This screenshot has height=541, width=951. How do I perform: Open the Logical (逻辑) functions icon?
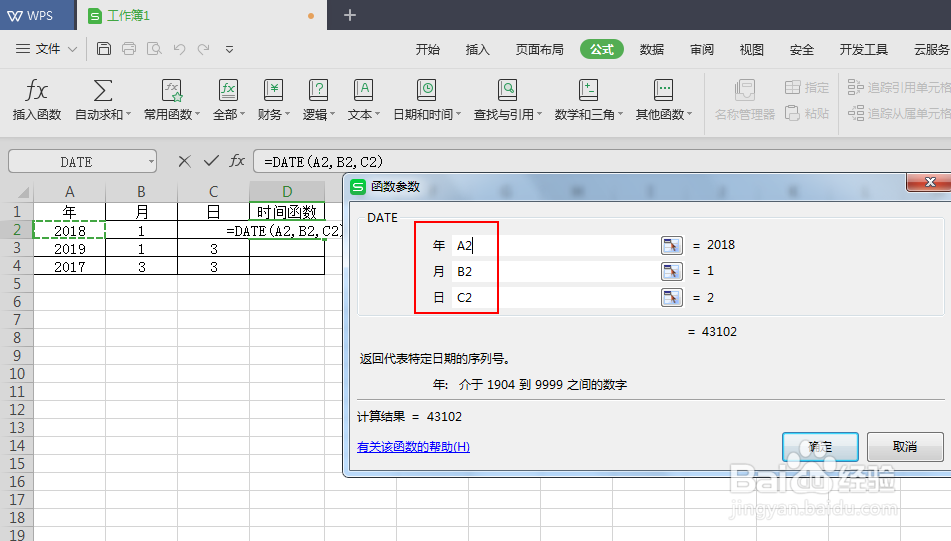[x=318, y=91]
